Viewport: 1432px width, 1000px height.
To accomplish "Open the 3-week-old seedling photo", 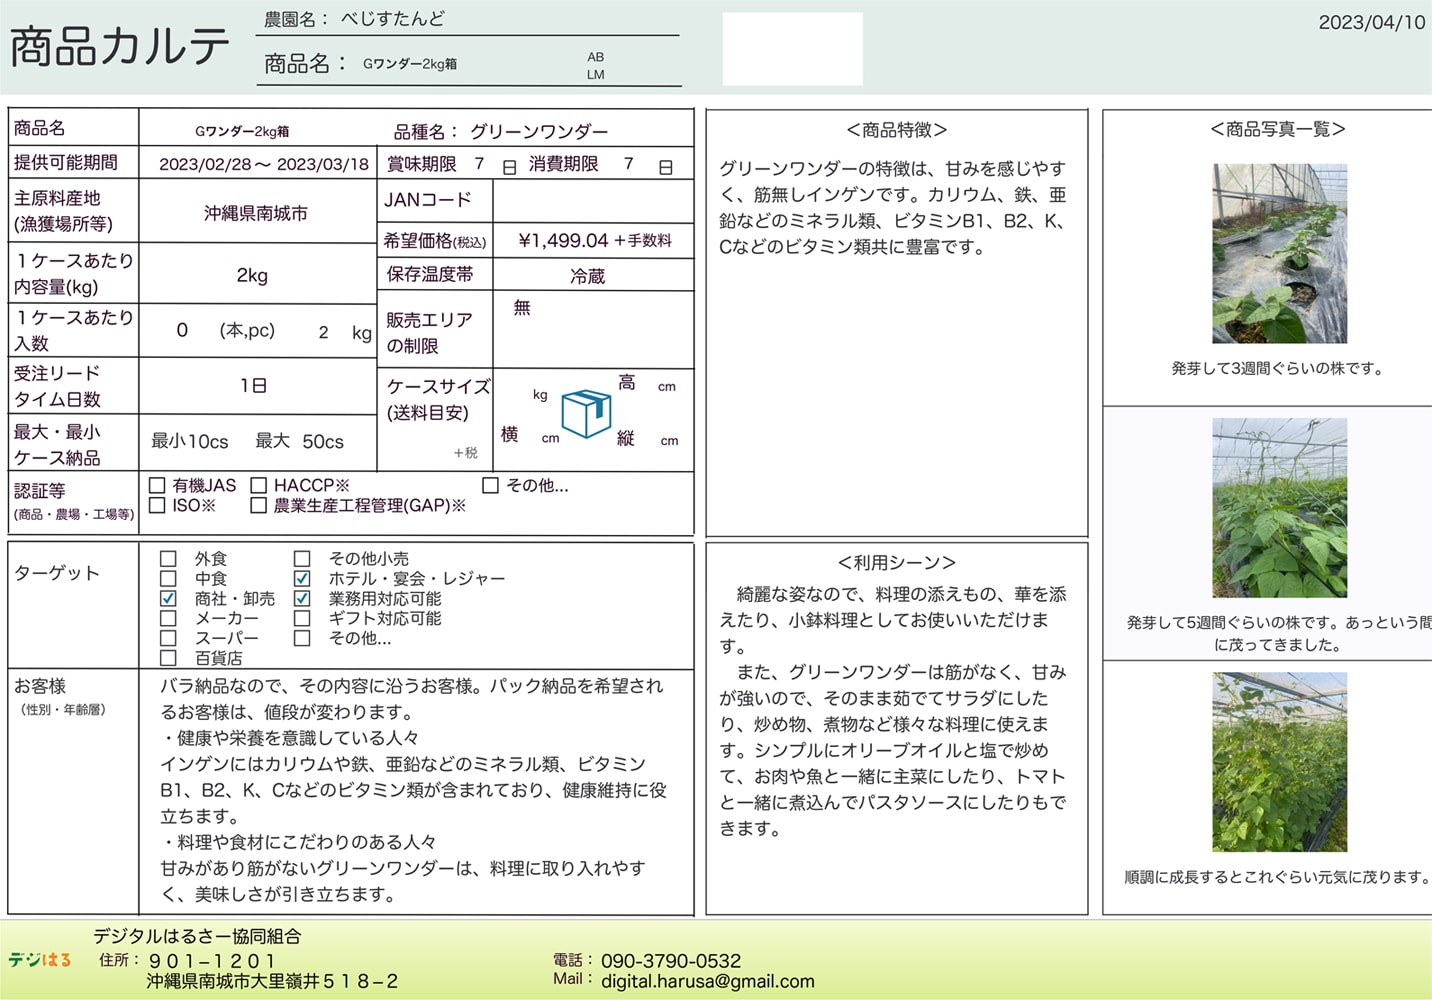I will 1279,254.
